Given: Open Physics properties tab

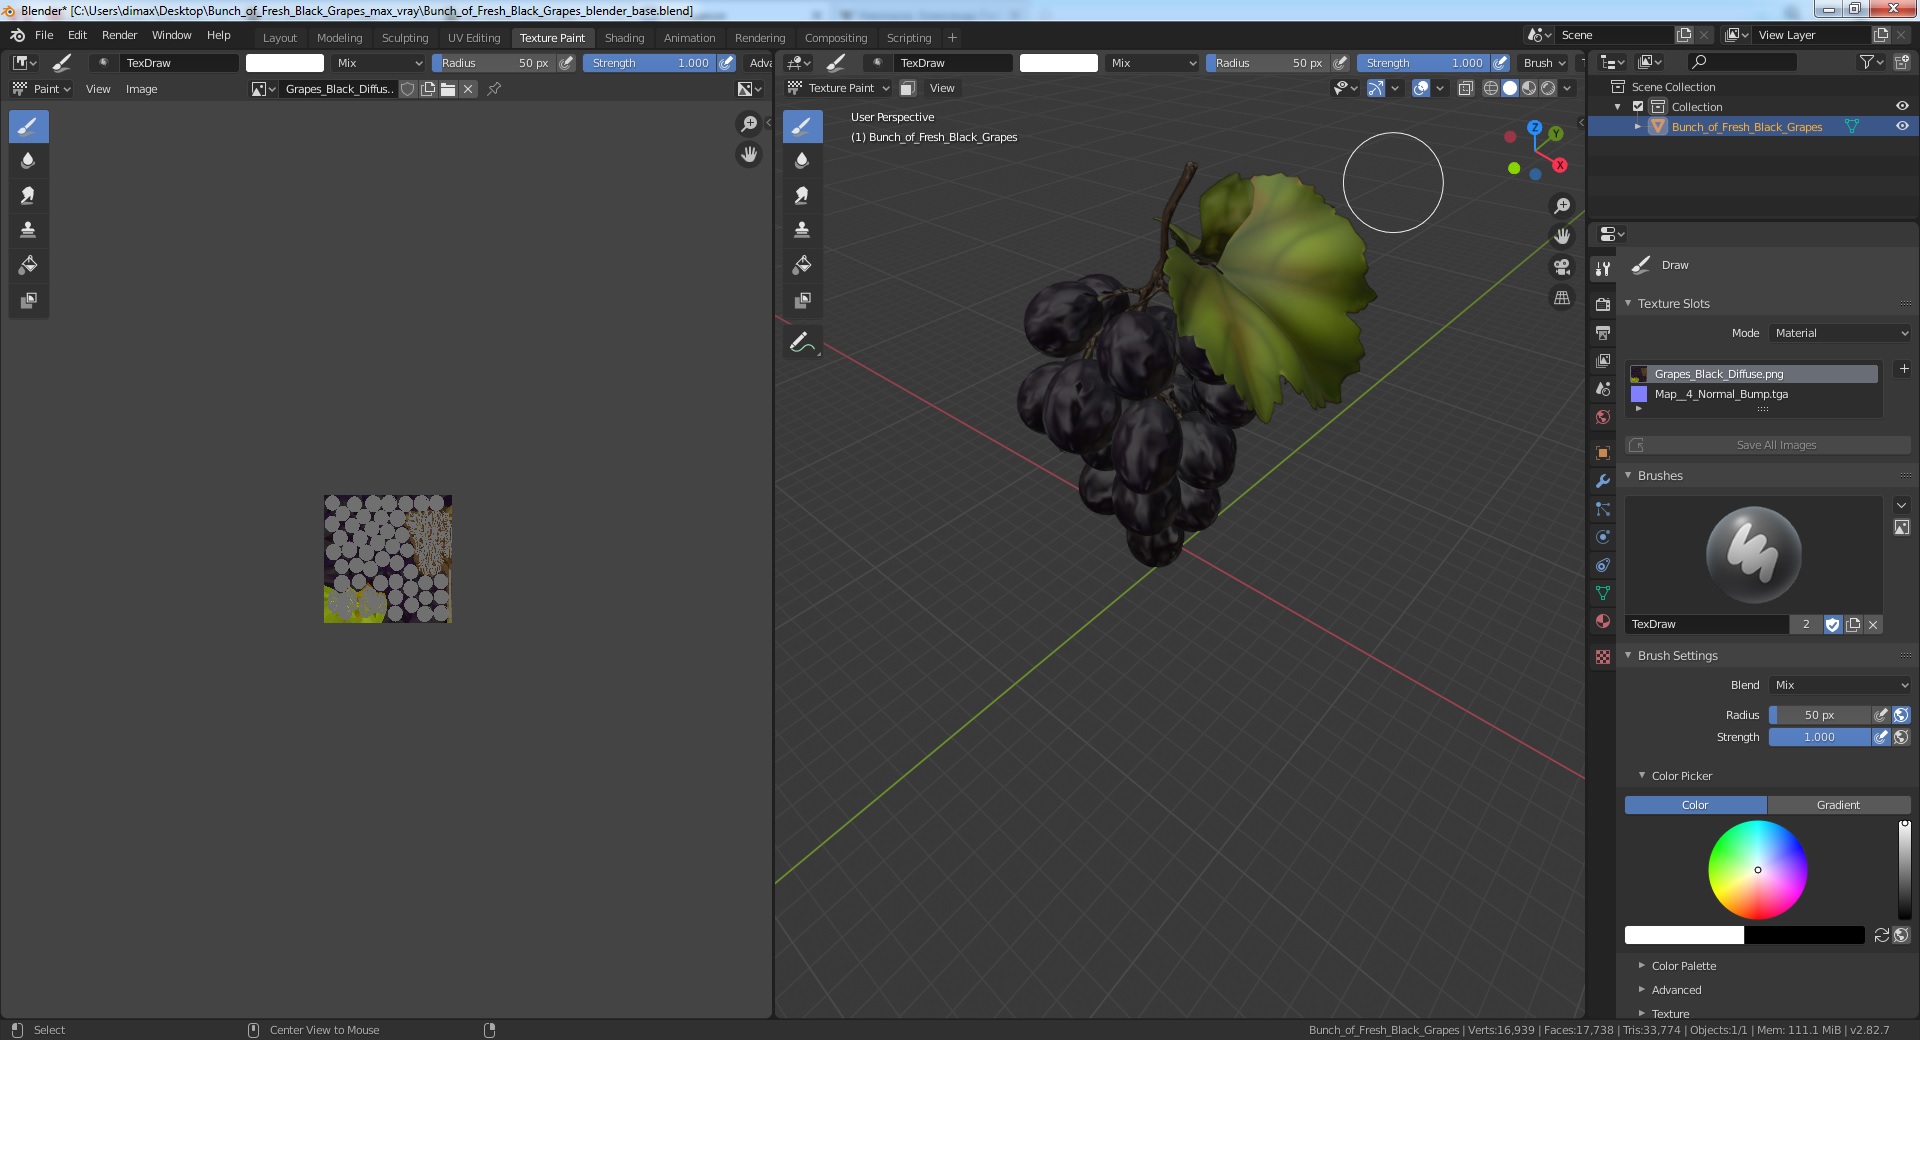Looking at the screenshot, I should point(1603,537).
